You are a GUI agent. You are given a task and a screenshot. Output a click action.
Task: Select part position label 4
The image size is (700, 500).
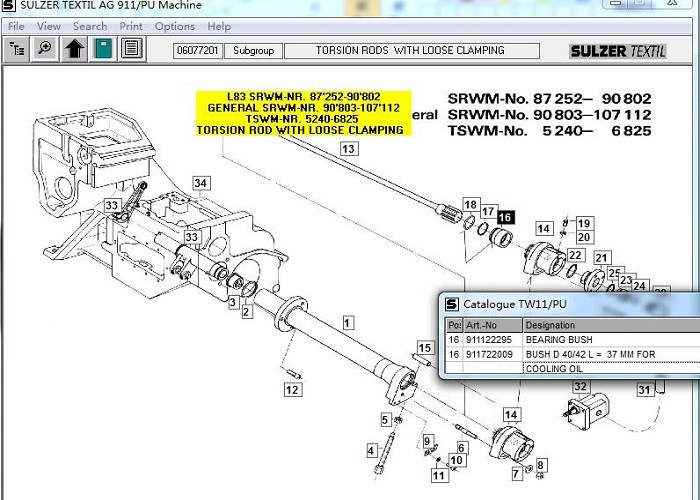click(x=371, y=451)
